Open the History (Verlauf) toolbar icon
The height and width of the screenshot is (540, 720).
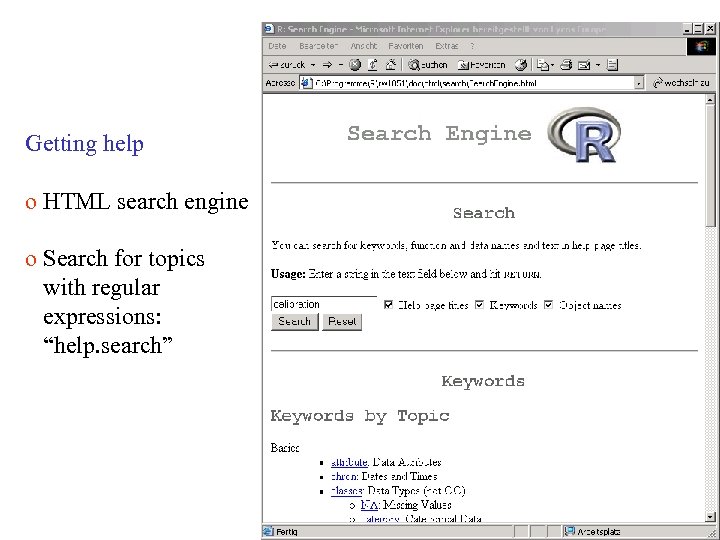coord(520,65)
